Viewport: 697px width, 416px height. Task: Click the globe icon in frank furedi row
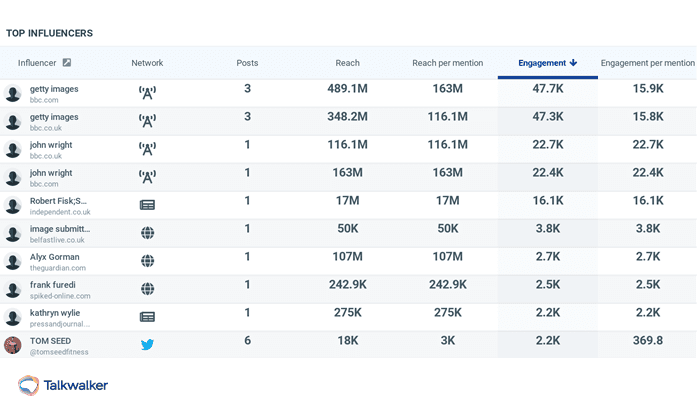point(147,289)
